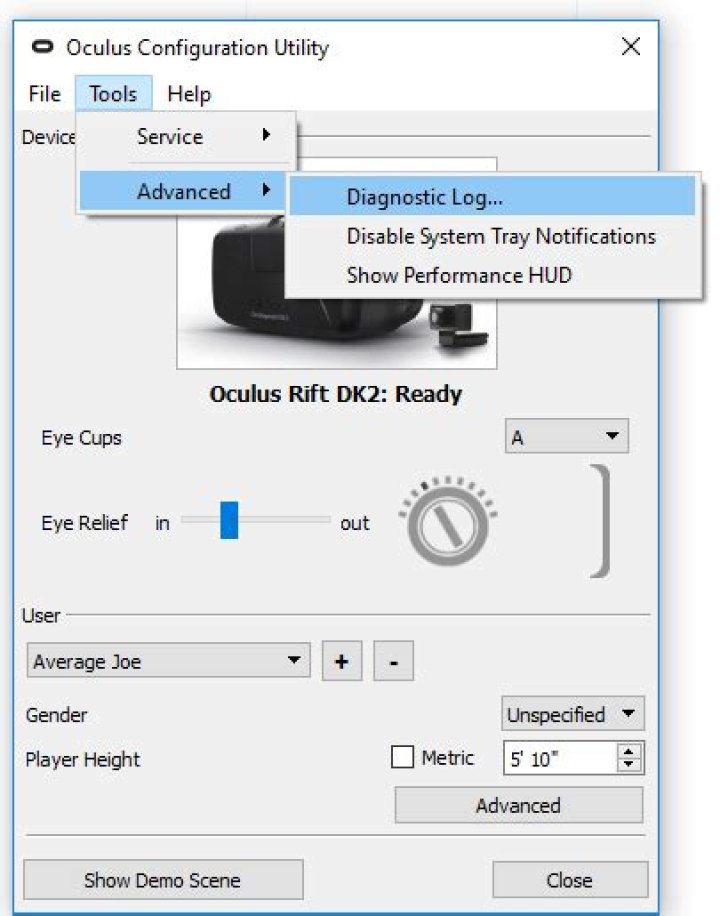Enable the Metric checkbox
The height and width of the screenshot is (916, 720).
(402, 757)
